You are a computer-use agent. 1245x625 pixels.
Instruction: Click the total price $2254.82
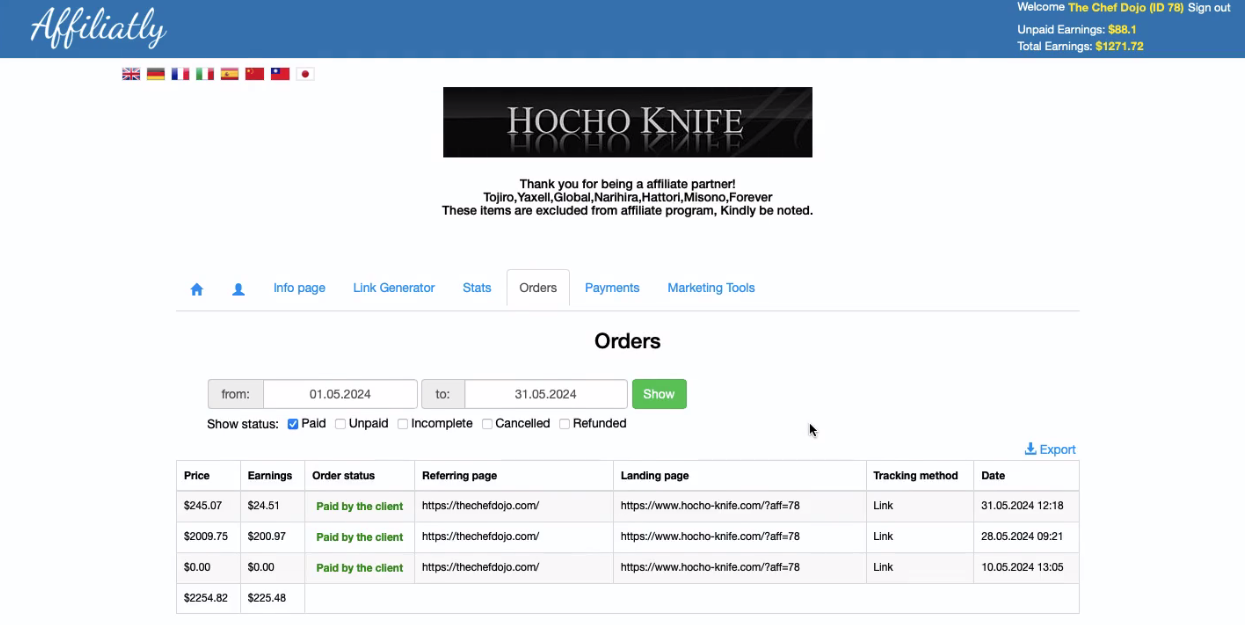click(206, 598)
